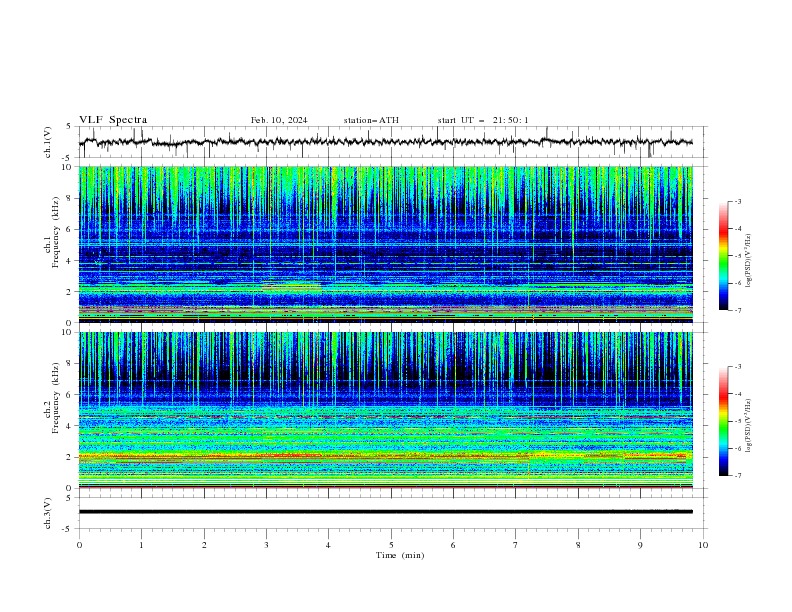Click the "0" tick on the time axis
The image size is (792, 612).
click(x=79, y=545)
